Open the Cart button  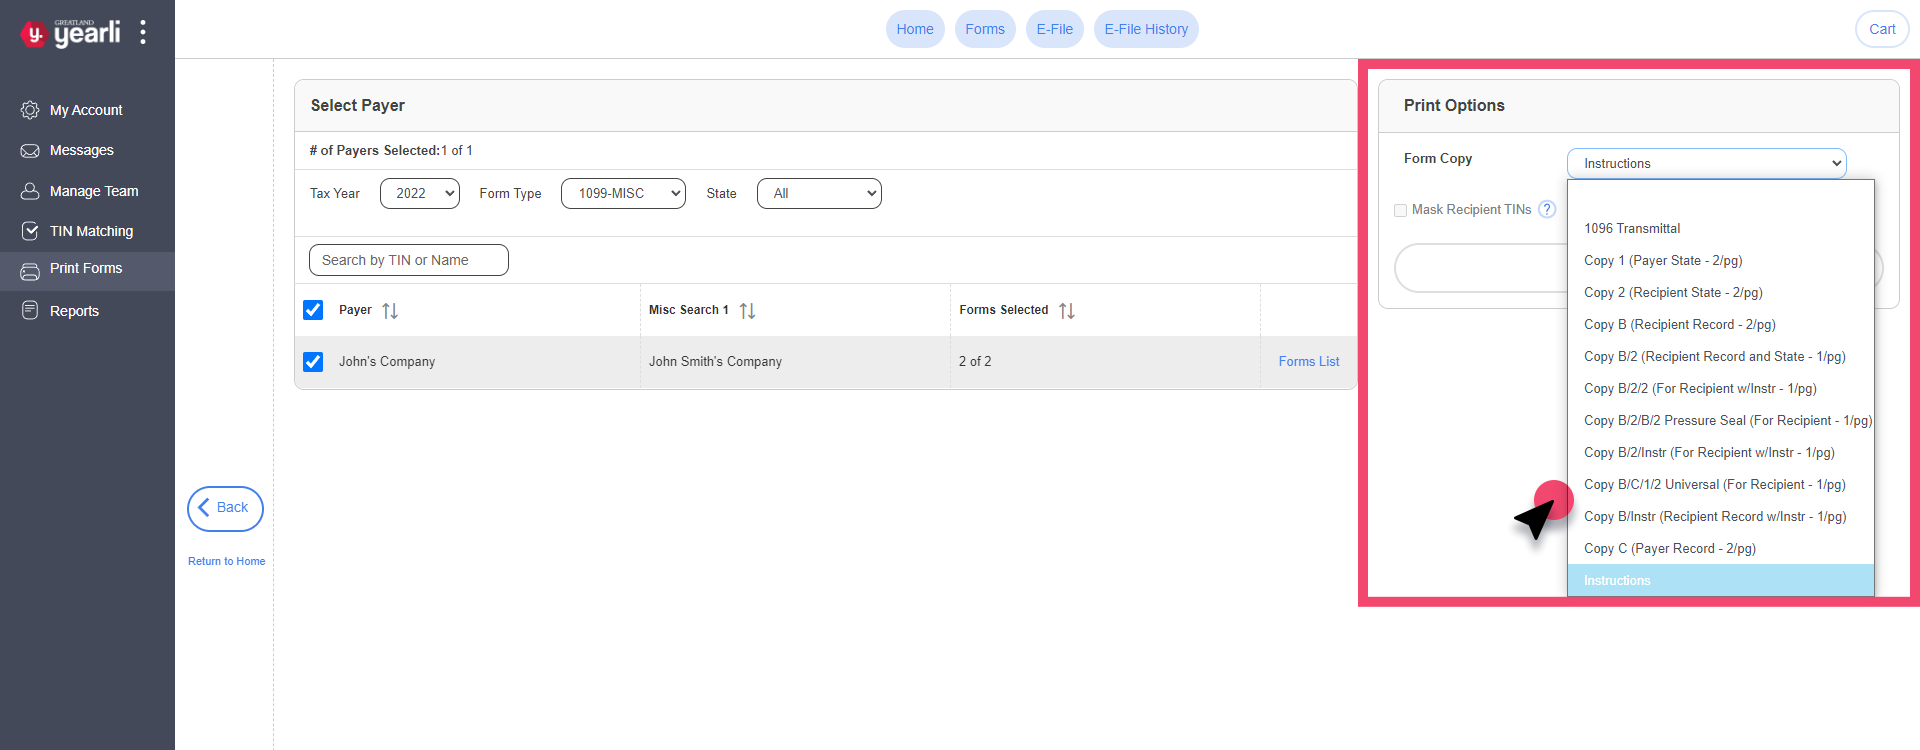[1882, 29]
